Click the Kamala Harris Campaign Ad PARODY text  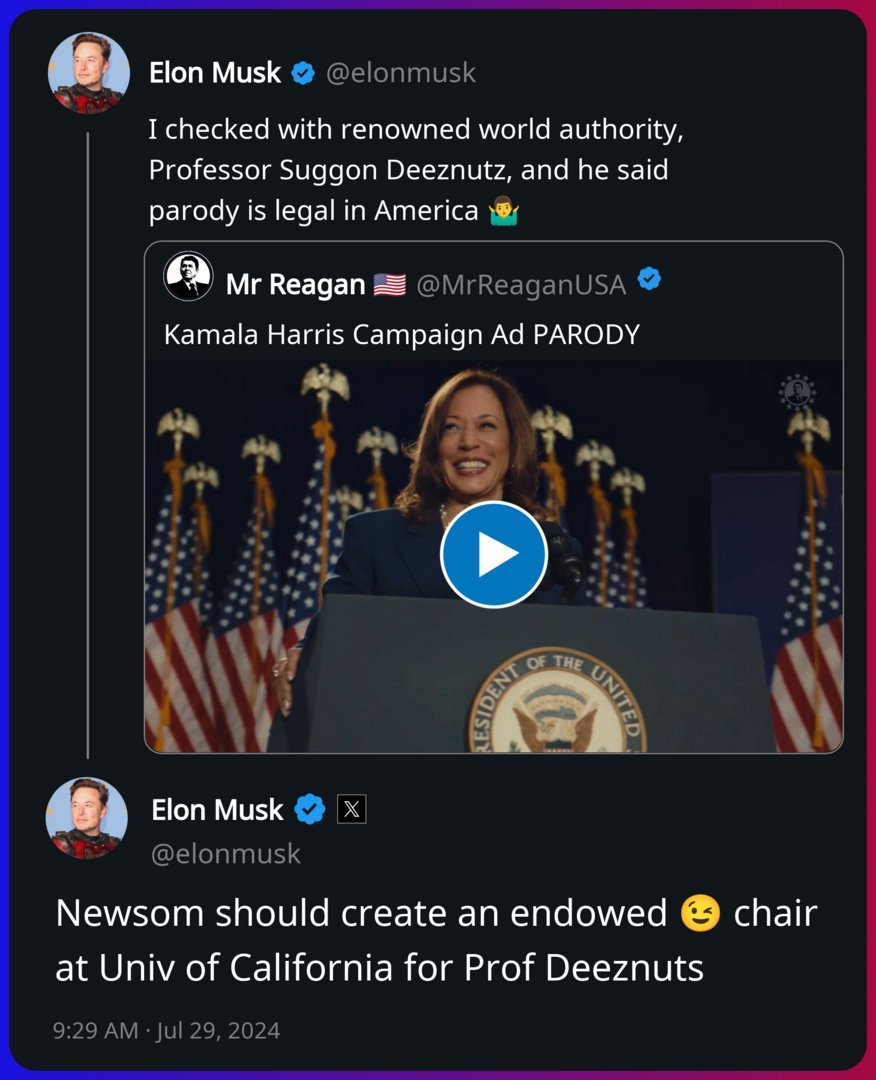pyautogui.click(x=401, y=334)
